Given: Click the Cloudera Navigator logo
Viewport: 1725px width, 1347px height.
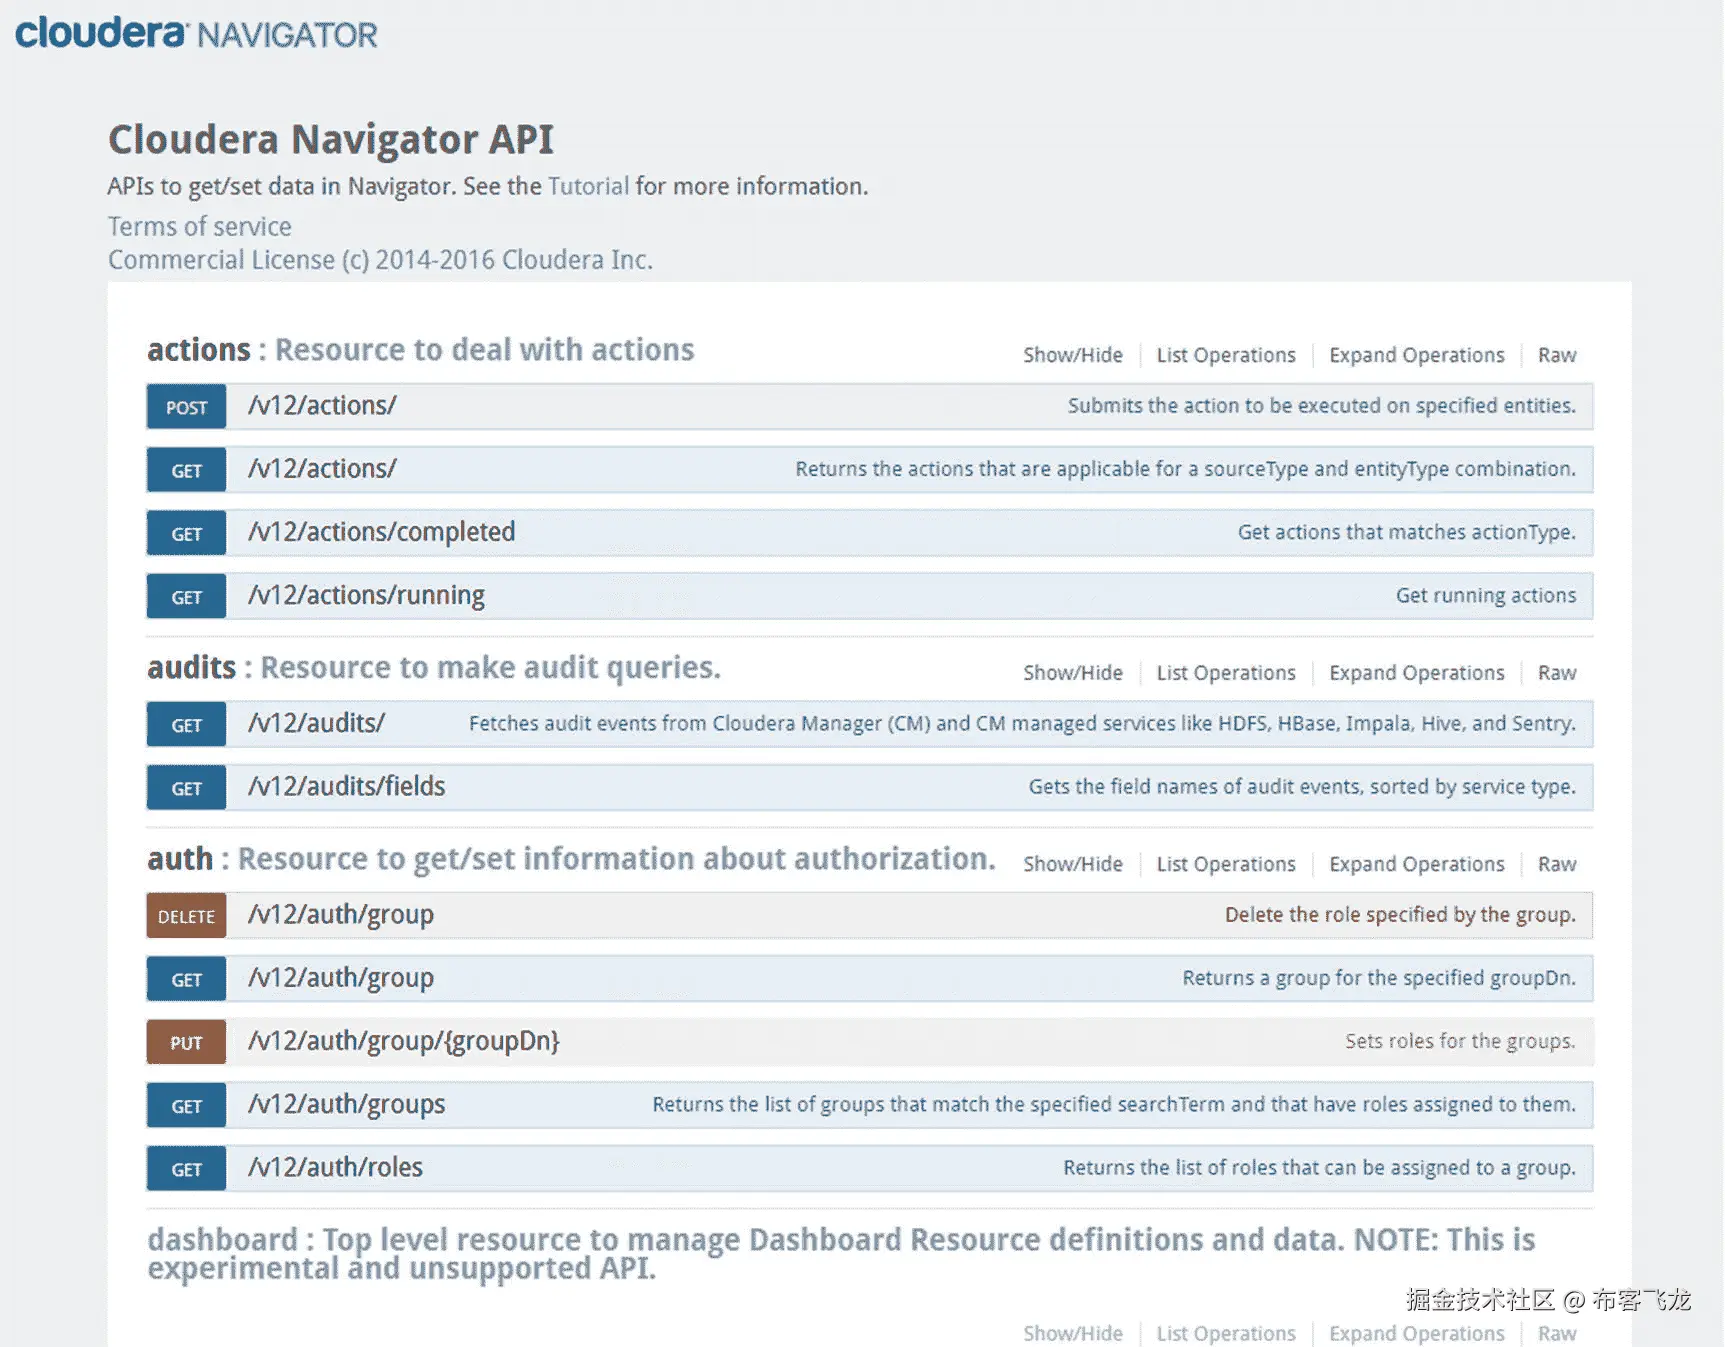Looking at the screenshot, I should click(x=196, y=33).
